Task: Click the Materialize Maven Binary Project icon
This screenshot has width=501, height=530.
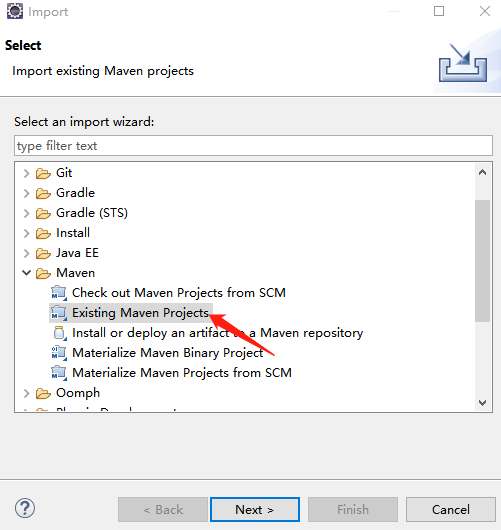Action: (59, 353)
